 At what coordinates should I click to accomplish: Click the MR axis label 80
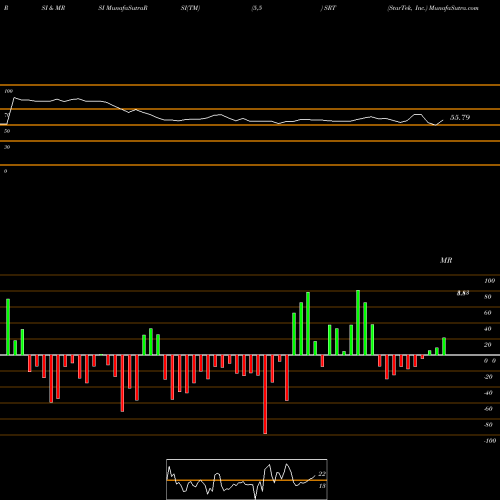pyautogui.click(x=488, y=297)
